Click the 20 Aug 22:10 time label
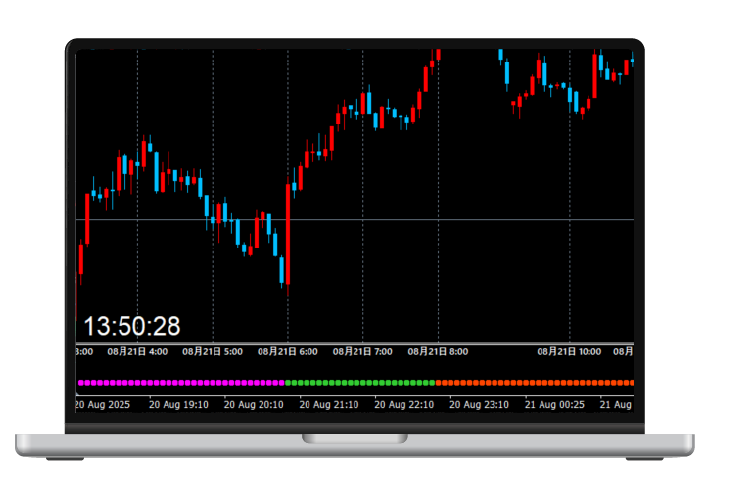The height and width of the screenshot is (499, 739). (x=404, y=405)
